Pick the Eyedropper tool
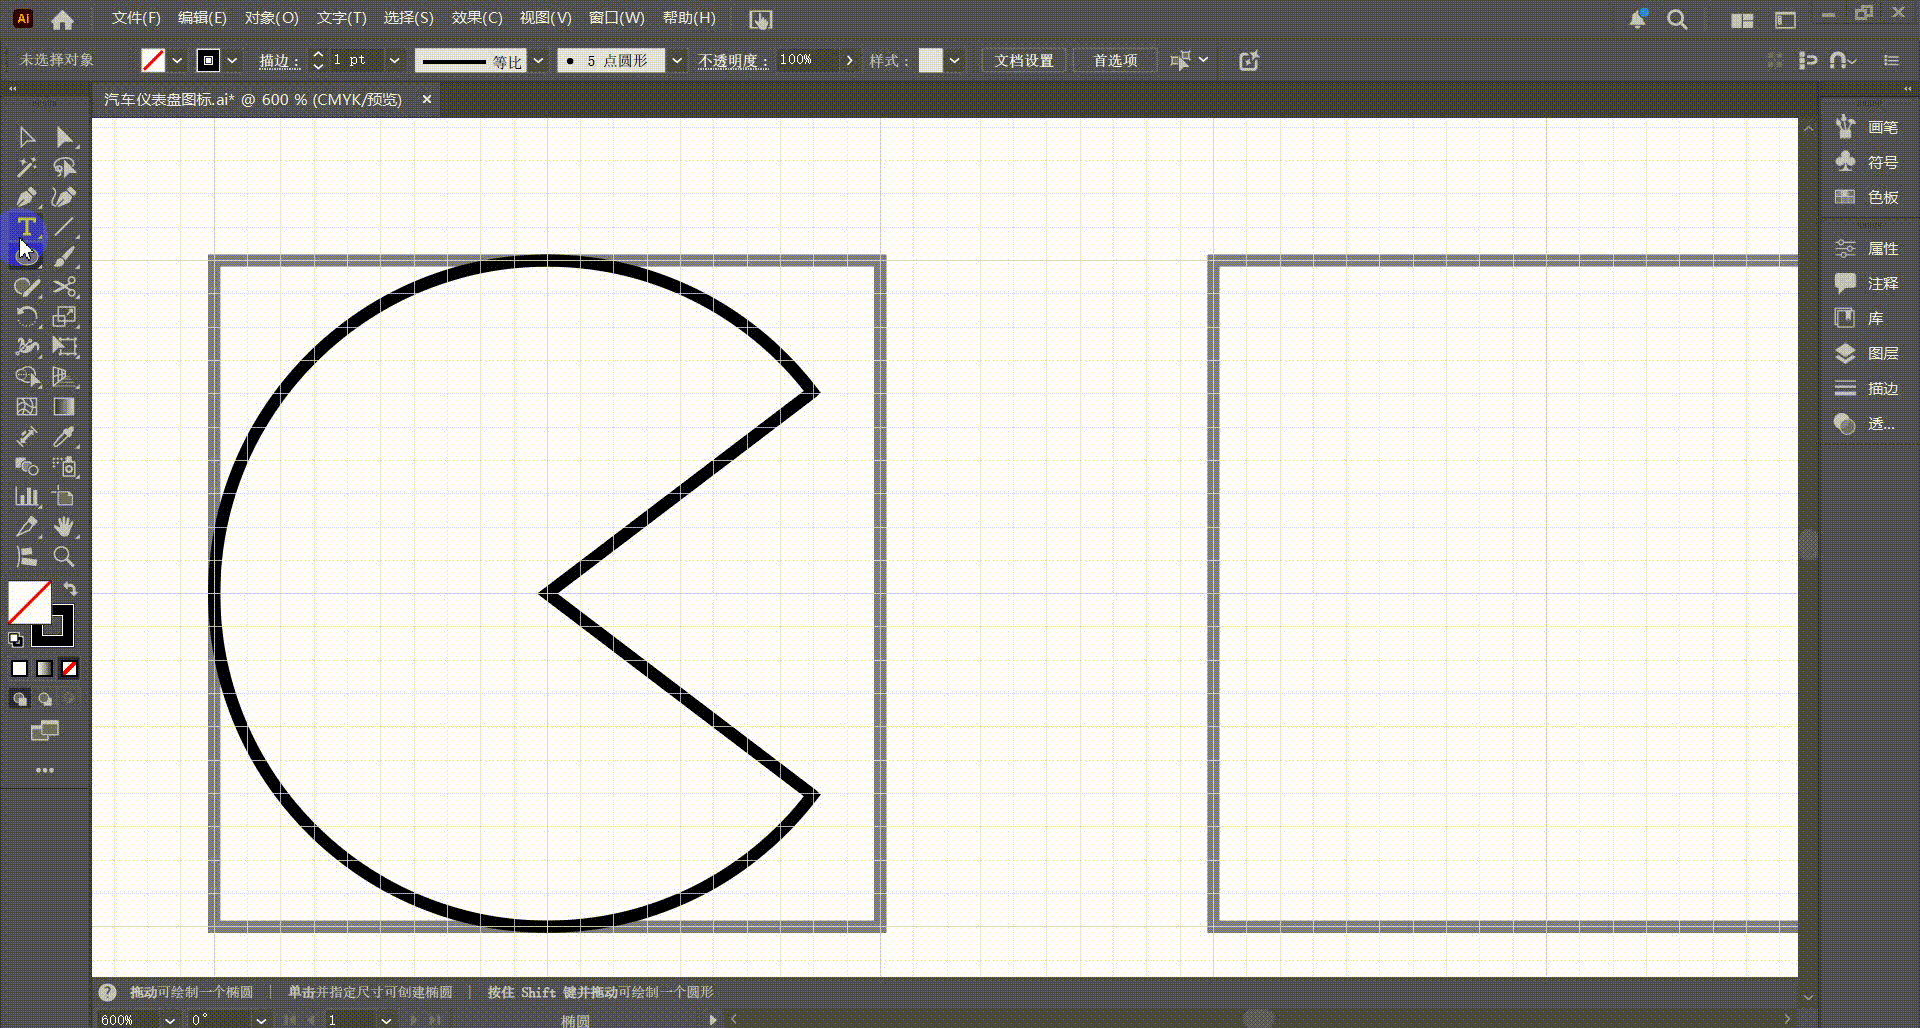The width and height of the screenshot is (1920, 1028). coord(64,437)
